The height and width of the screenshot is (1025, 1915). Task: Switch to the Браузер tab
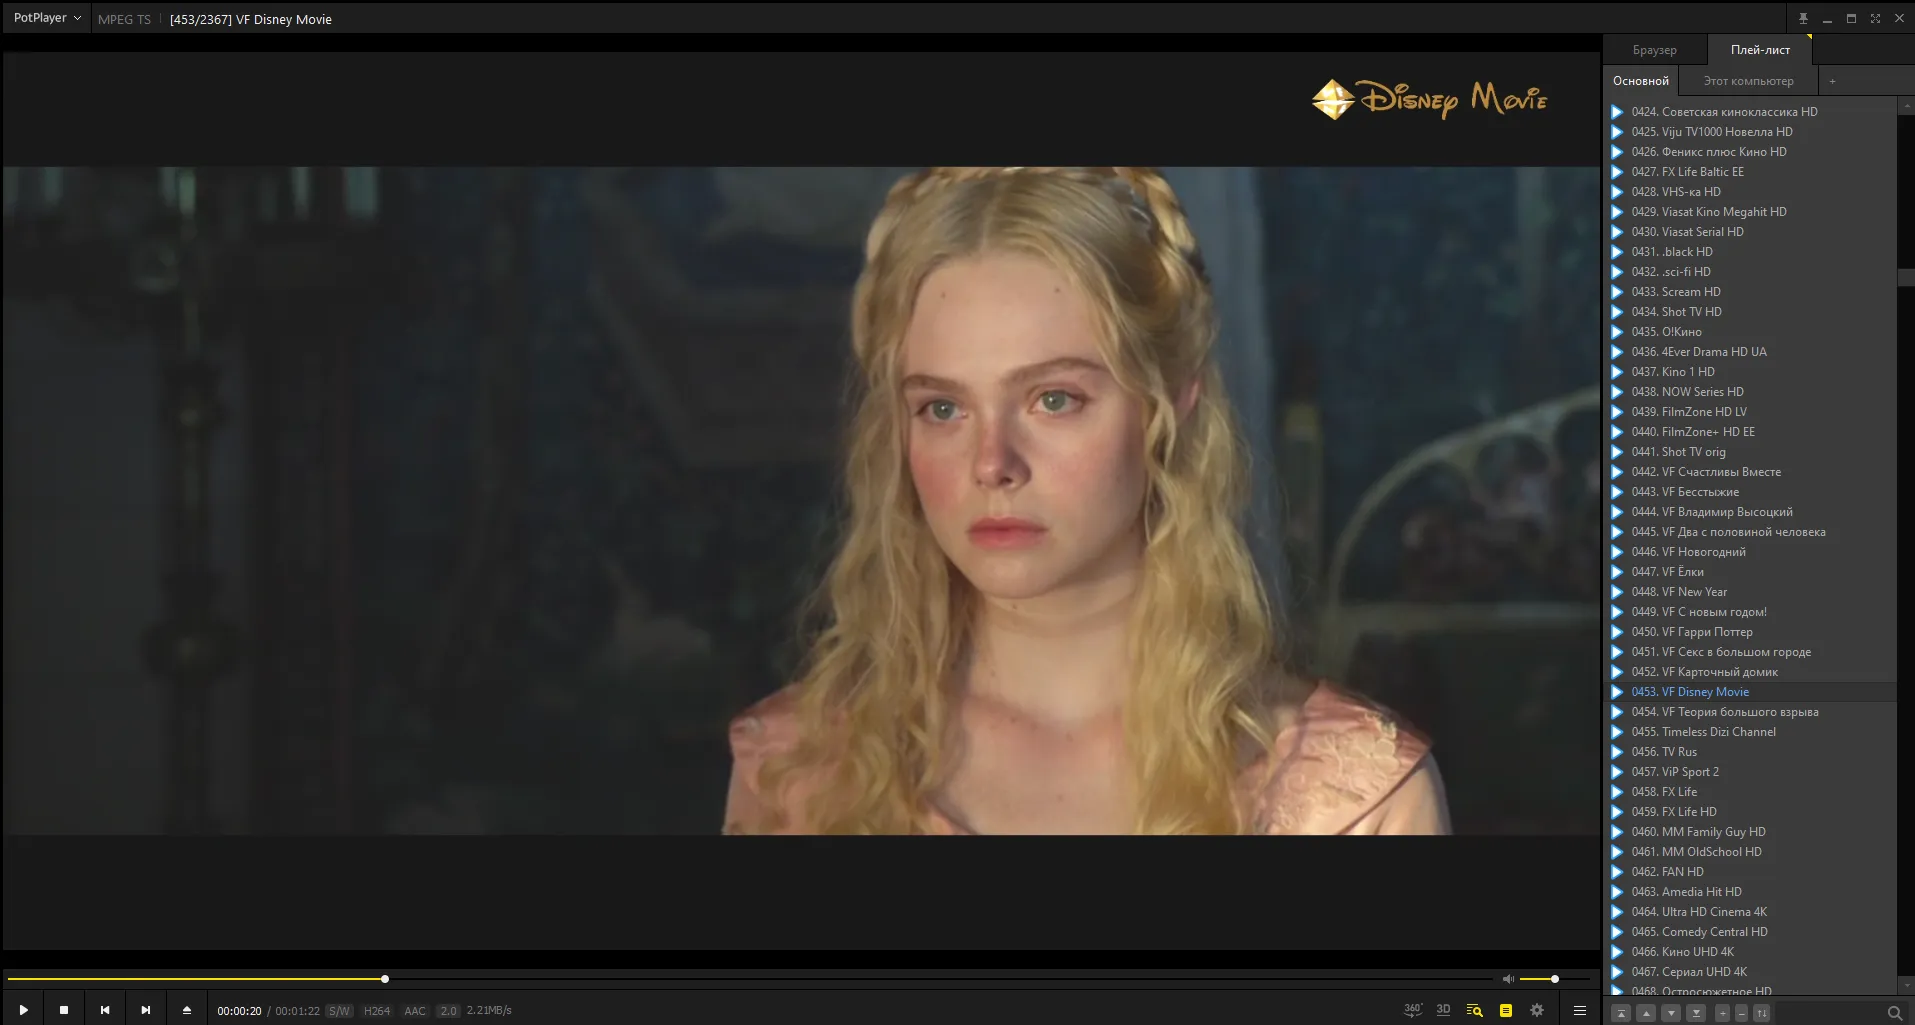click(1654, 50)
